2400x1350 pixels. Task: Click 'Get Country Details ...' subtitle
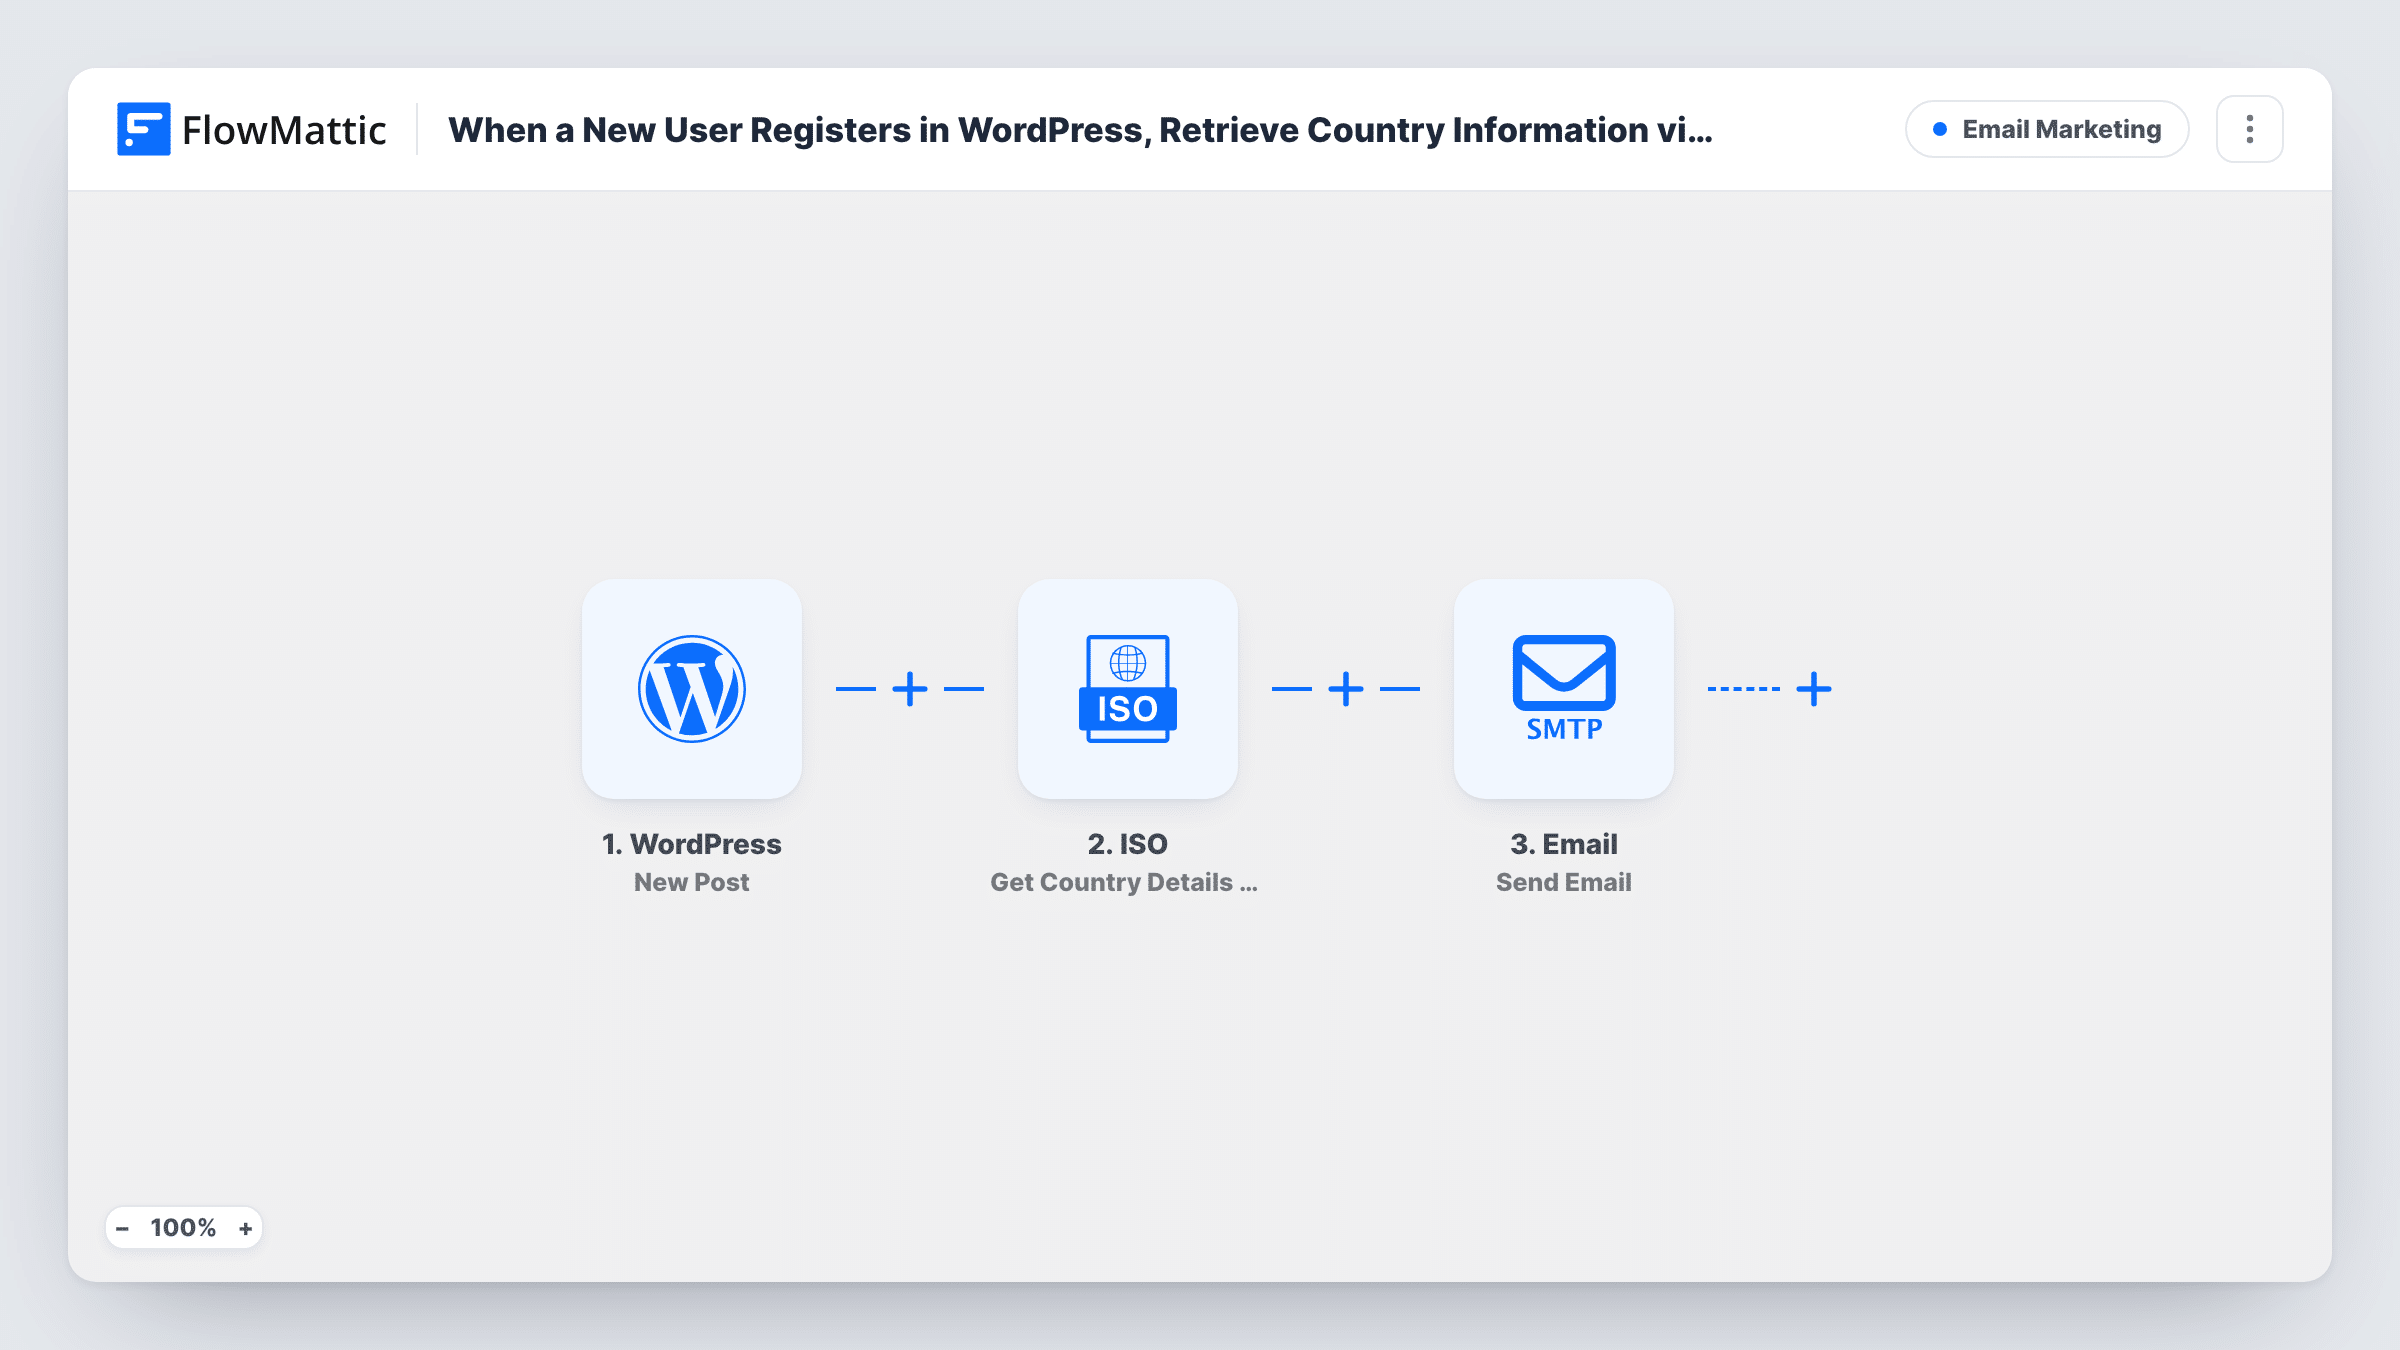tap(1124, 882)
